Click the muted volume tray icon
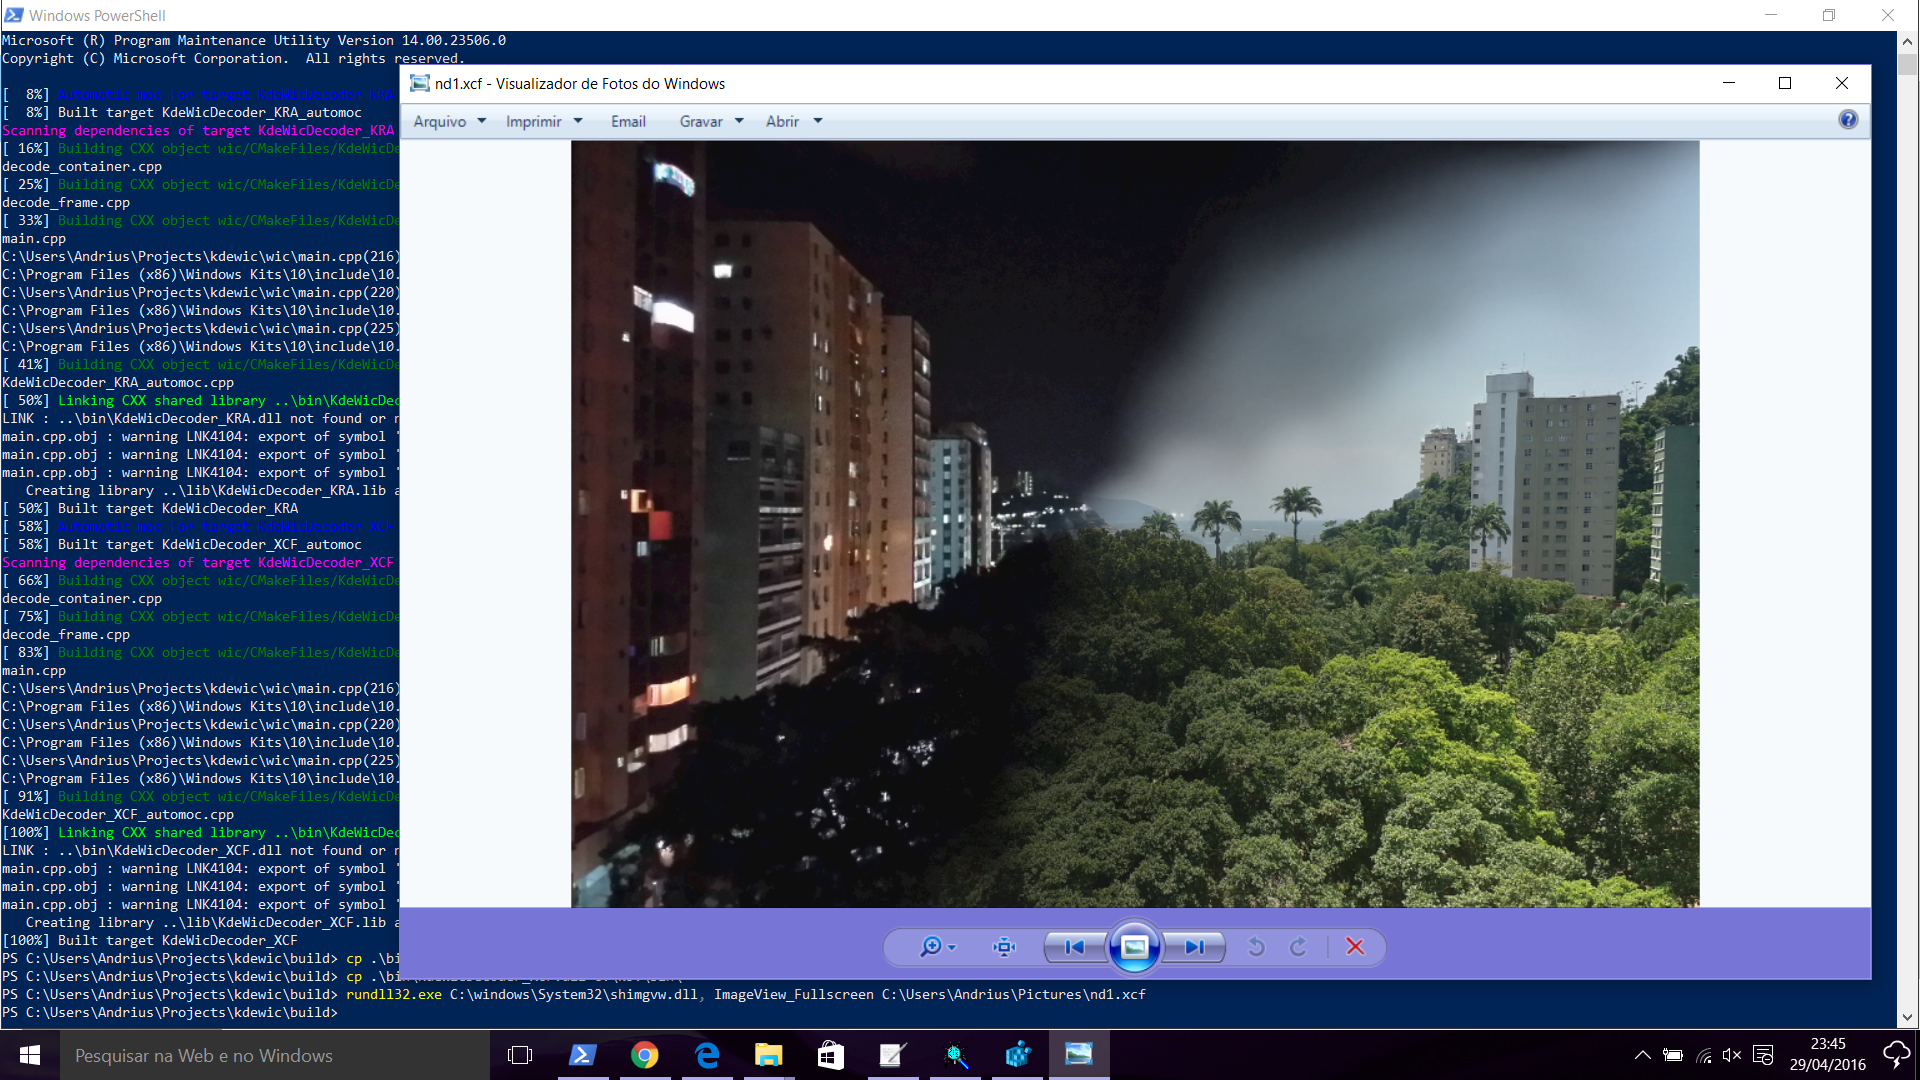Image resolution: width=1920 pixels, height=1080 pixels. pyautogui.click(x=1732, y=1055)
